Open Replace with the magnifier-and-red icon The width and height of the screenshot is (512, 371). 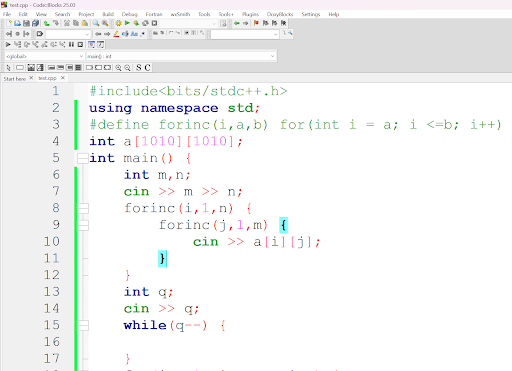point(105,23)
